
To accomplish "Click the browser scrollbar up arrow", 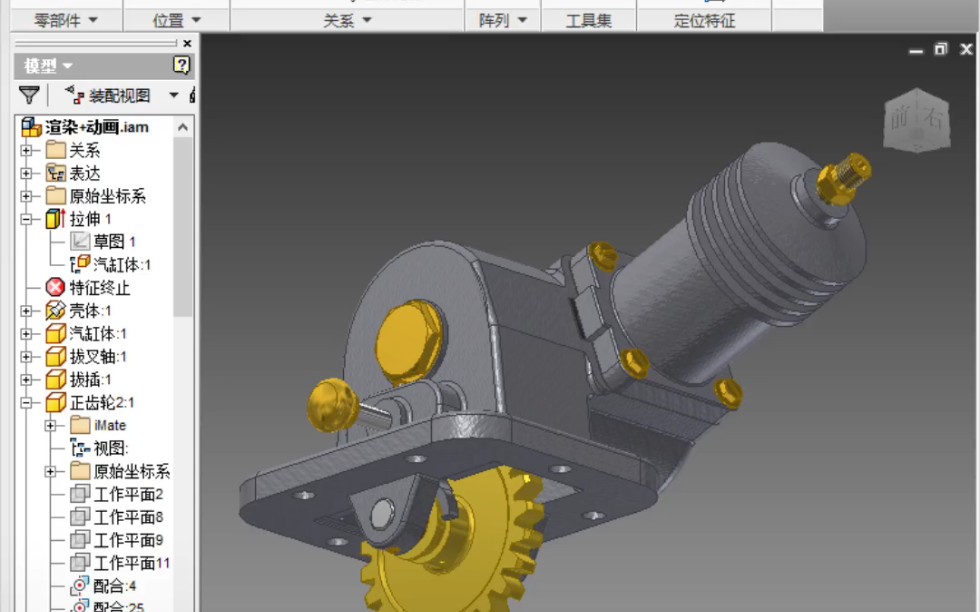I will (182, 128).
